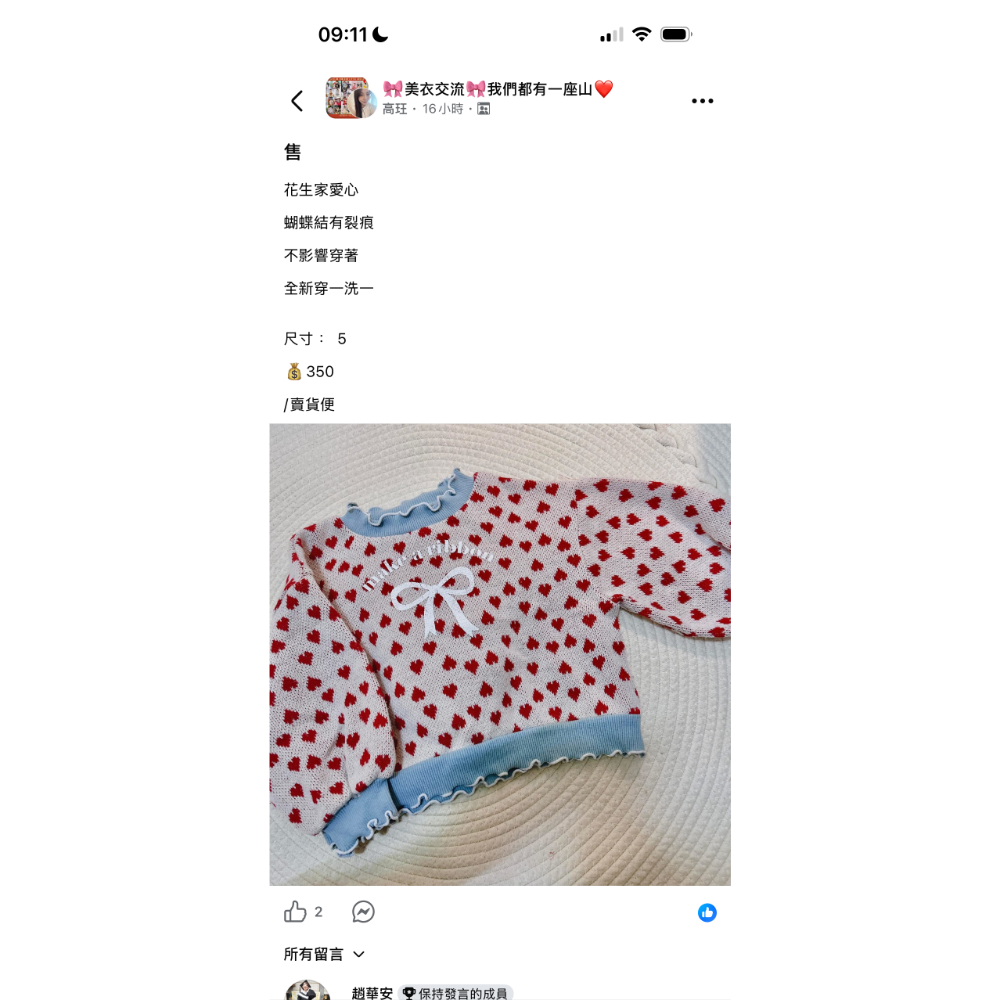Tap the group members privacy icon

tap(483, 109)
